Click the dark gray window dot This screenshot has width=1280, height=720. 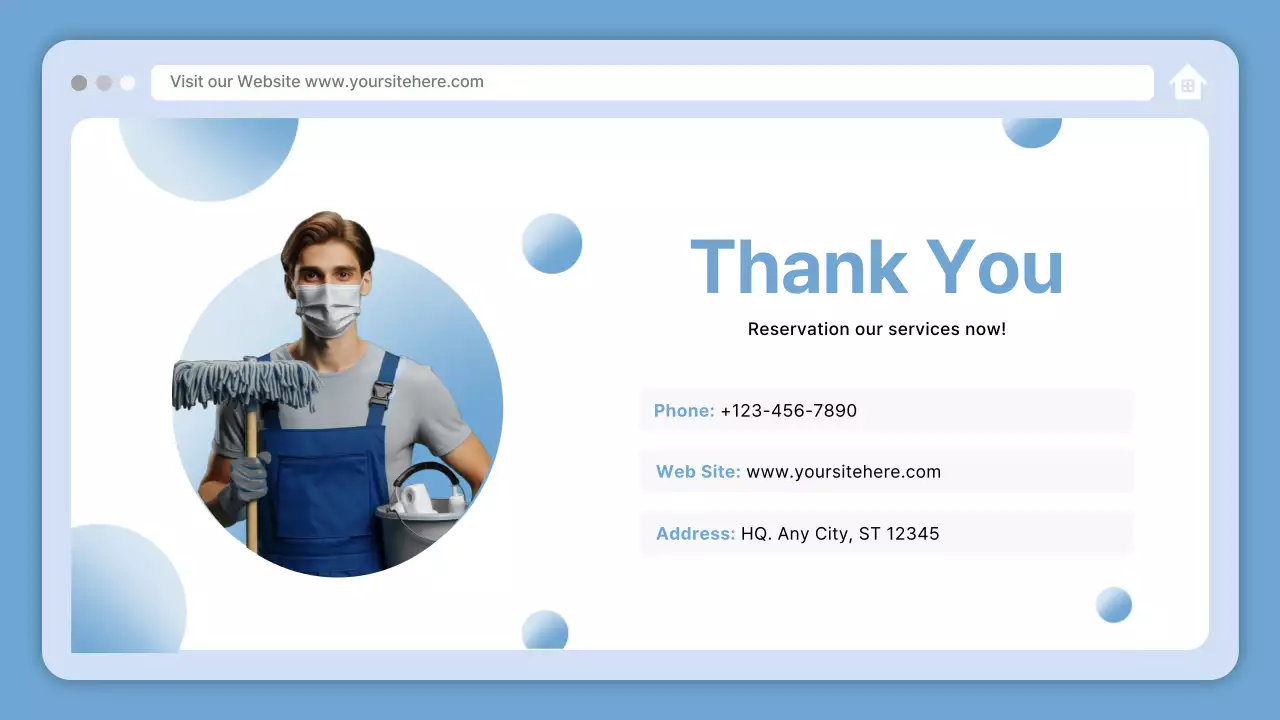(x=79, y=83)
